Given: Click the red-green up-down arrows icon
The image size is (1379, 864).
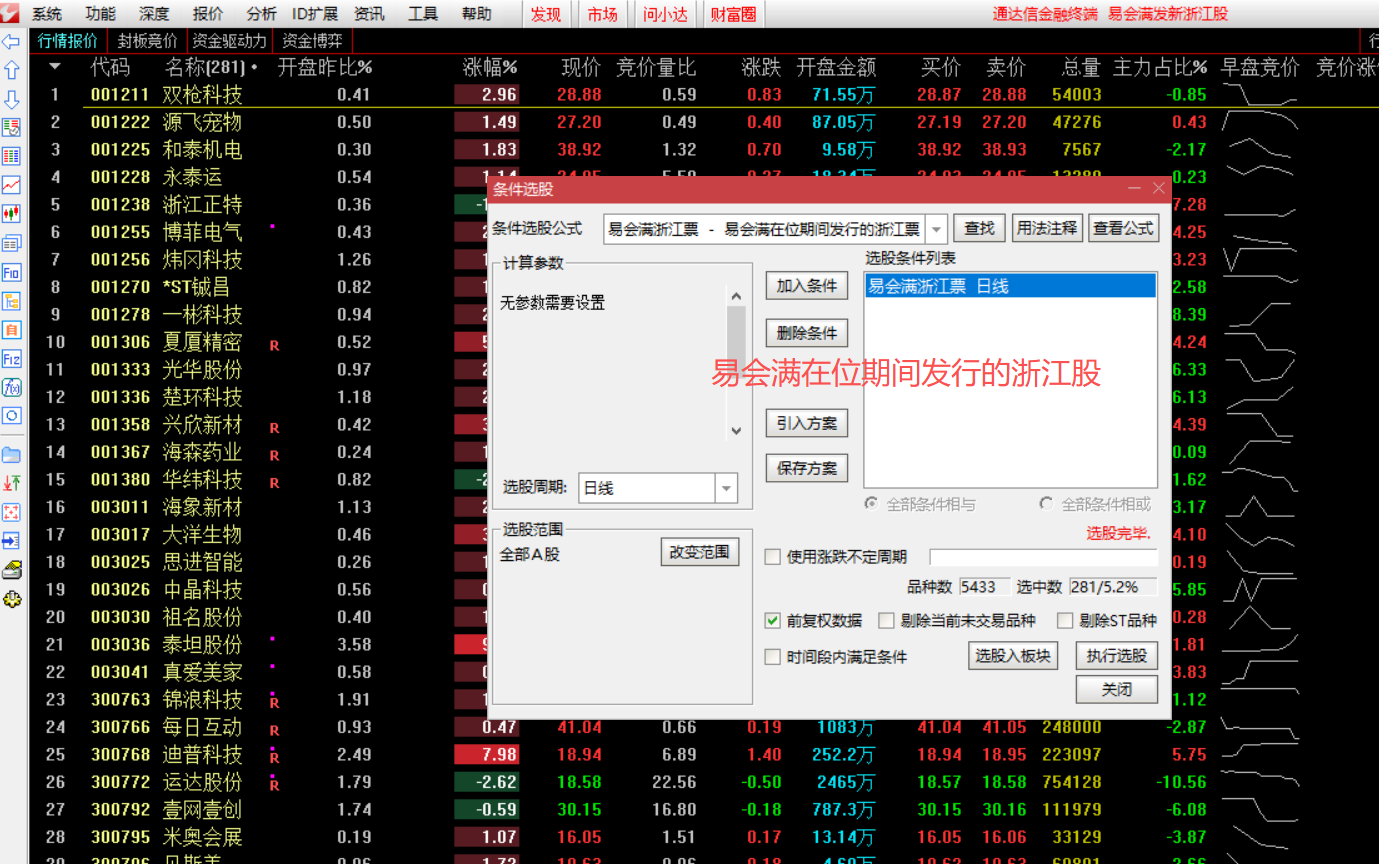Looking at the screenshot, I should pos(11,484).
